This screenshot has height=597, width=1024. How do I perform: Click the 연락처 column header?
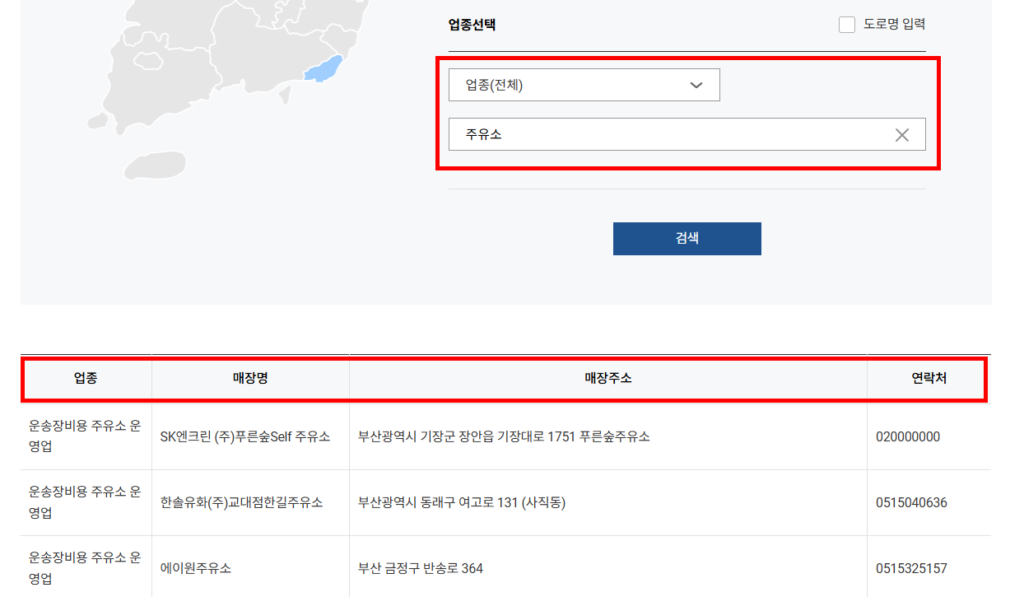pyautogui.click(x=928, y=379)
